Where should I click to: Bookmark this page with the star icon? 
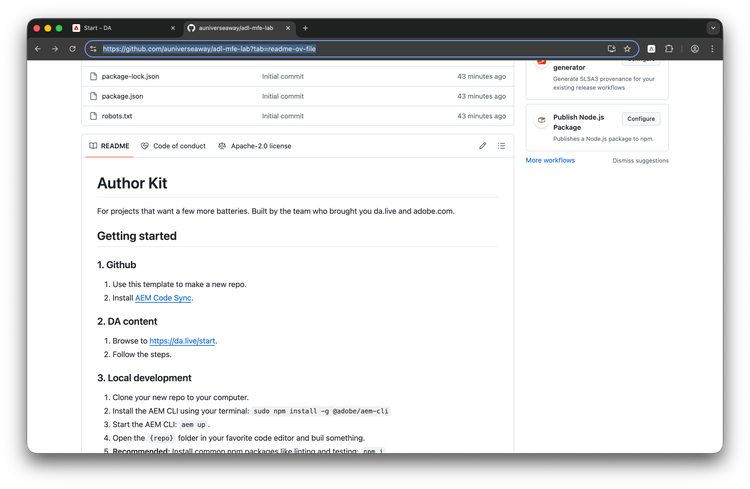coord(627,48)
